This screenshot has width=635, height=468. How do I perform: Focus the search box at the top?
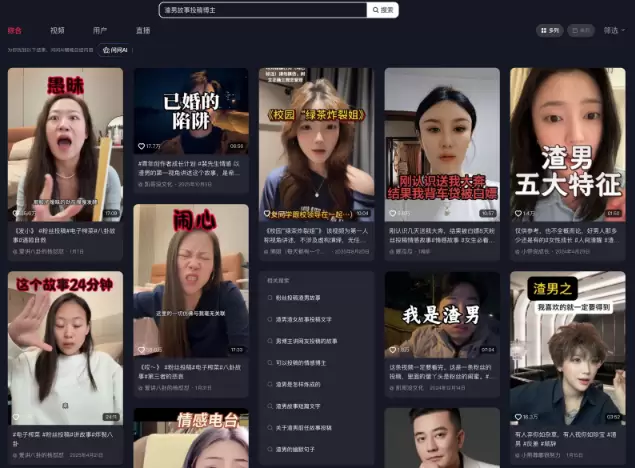tap(263, 10)
